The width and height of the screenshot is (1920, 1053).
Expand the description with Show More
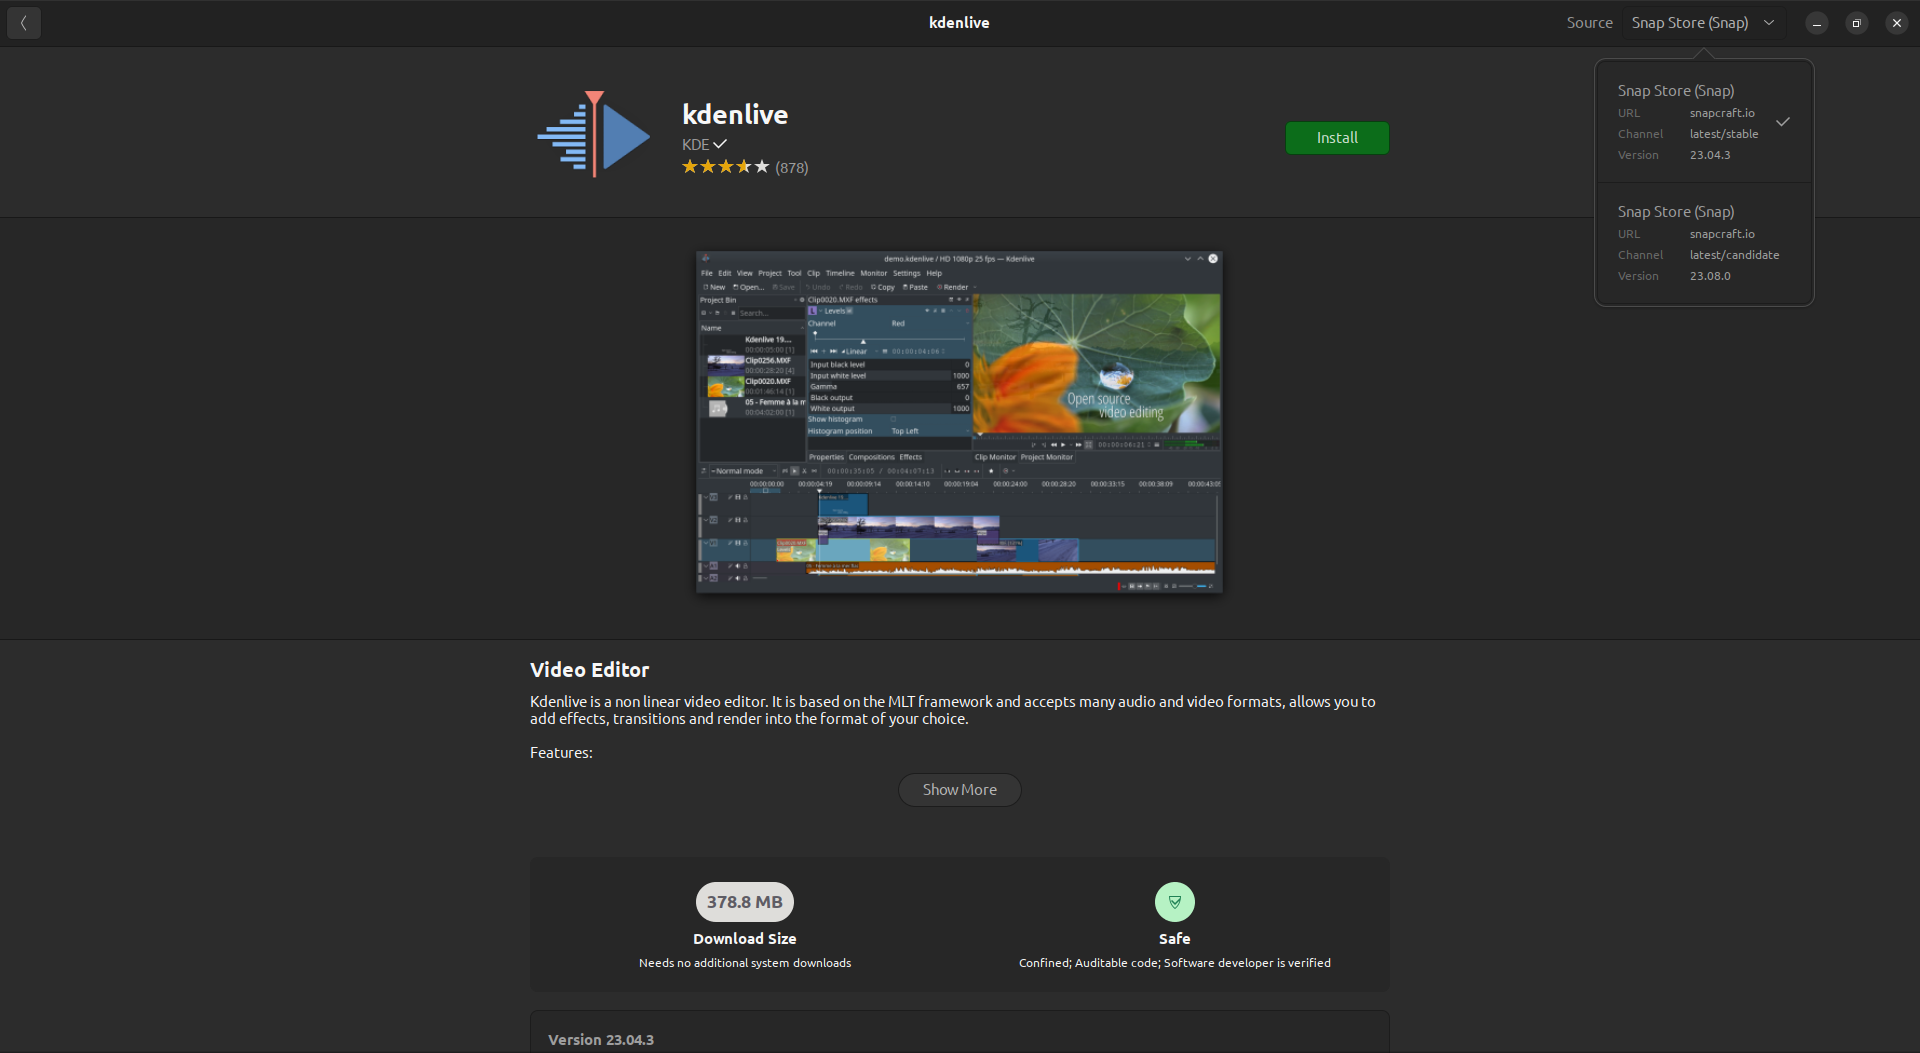pyautogui.click(x=960, y=790)
